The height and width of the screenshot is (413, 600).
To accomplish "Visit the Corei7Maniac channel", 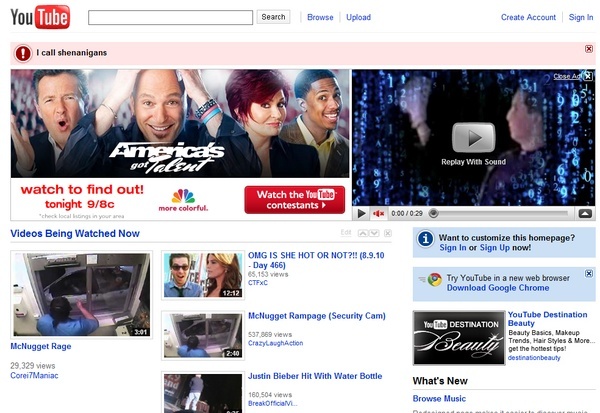I will point(34,375).
